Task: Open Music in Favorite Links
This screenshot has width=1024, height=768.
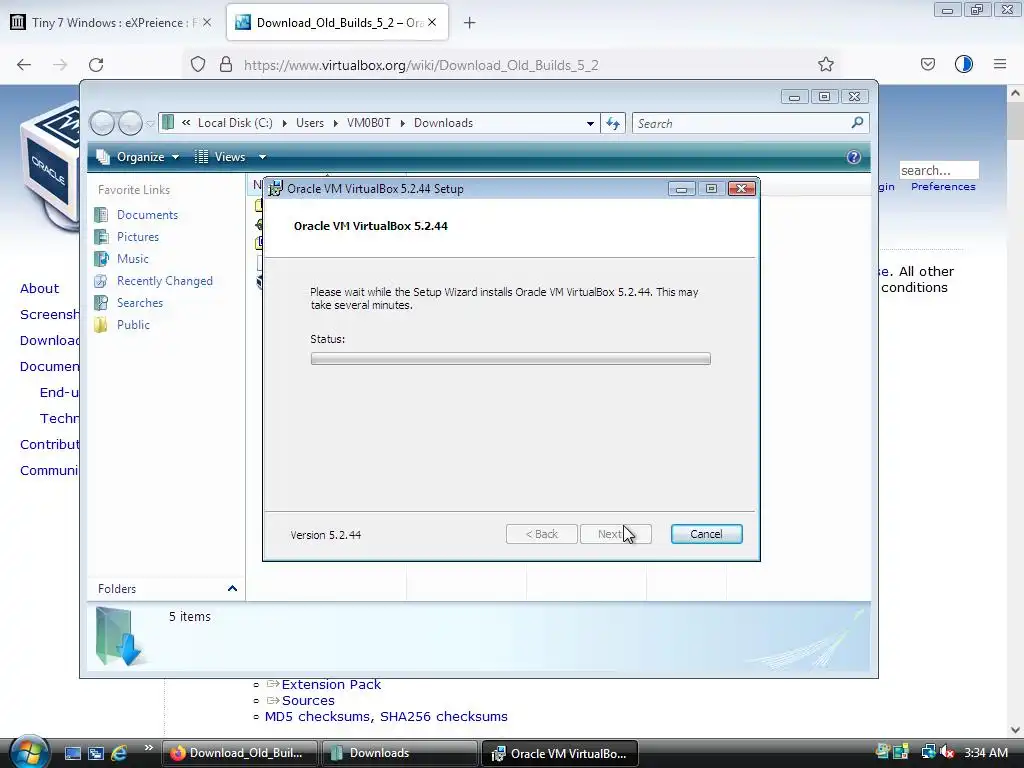Action: pos(133,259)
